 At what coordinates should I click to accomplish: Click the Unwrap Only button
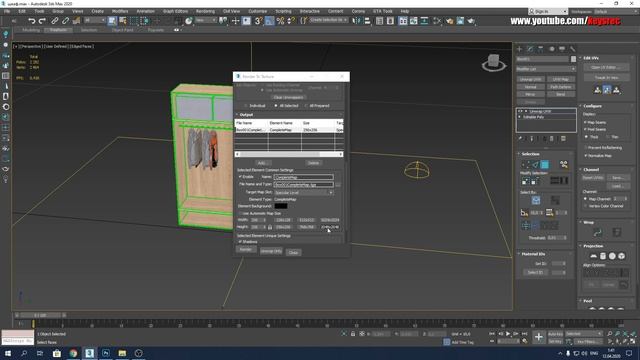[271, 251]
